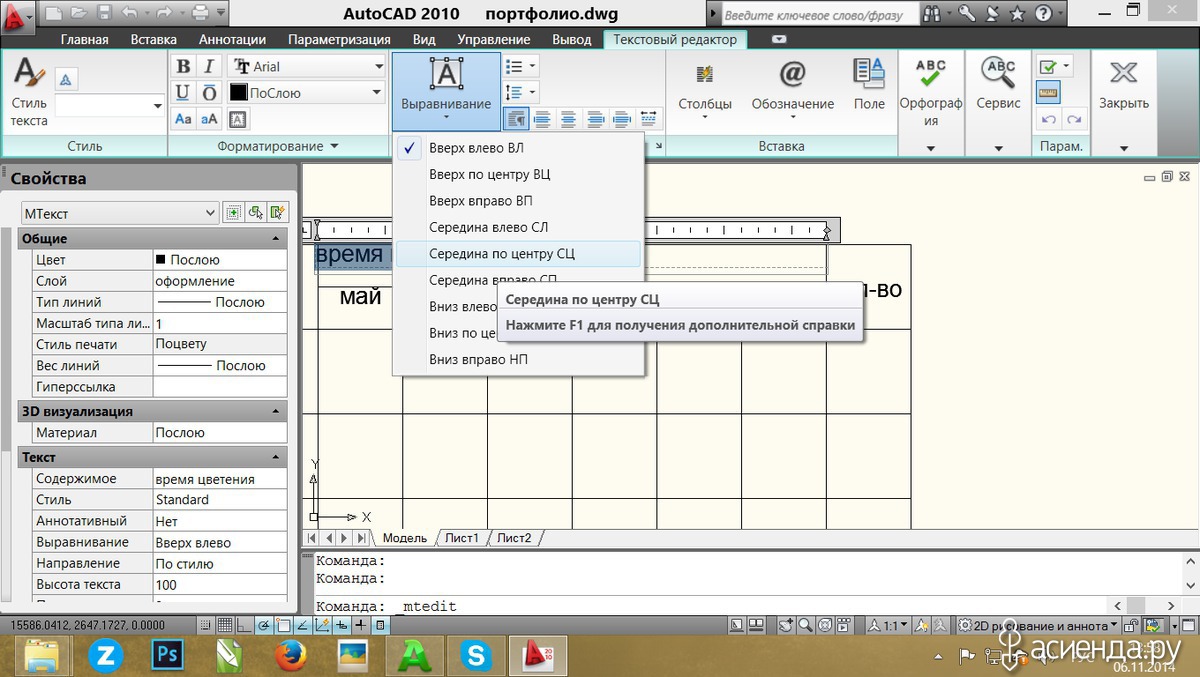Screen dimensions: 1200x677
Task: Click the Орфография spell check button
Action: pos(931,92)
